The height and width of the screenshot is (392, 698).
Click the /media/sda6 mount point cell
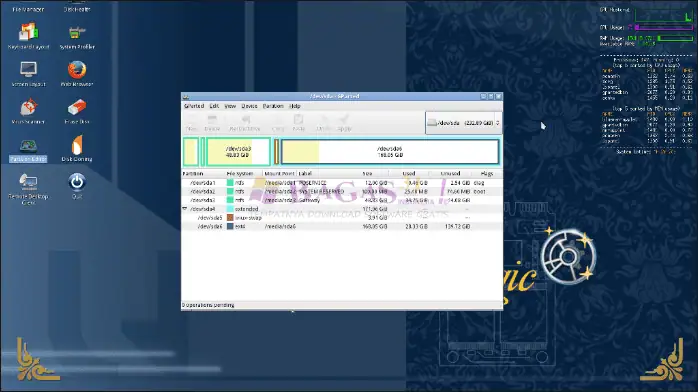coord(280,226)
